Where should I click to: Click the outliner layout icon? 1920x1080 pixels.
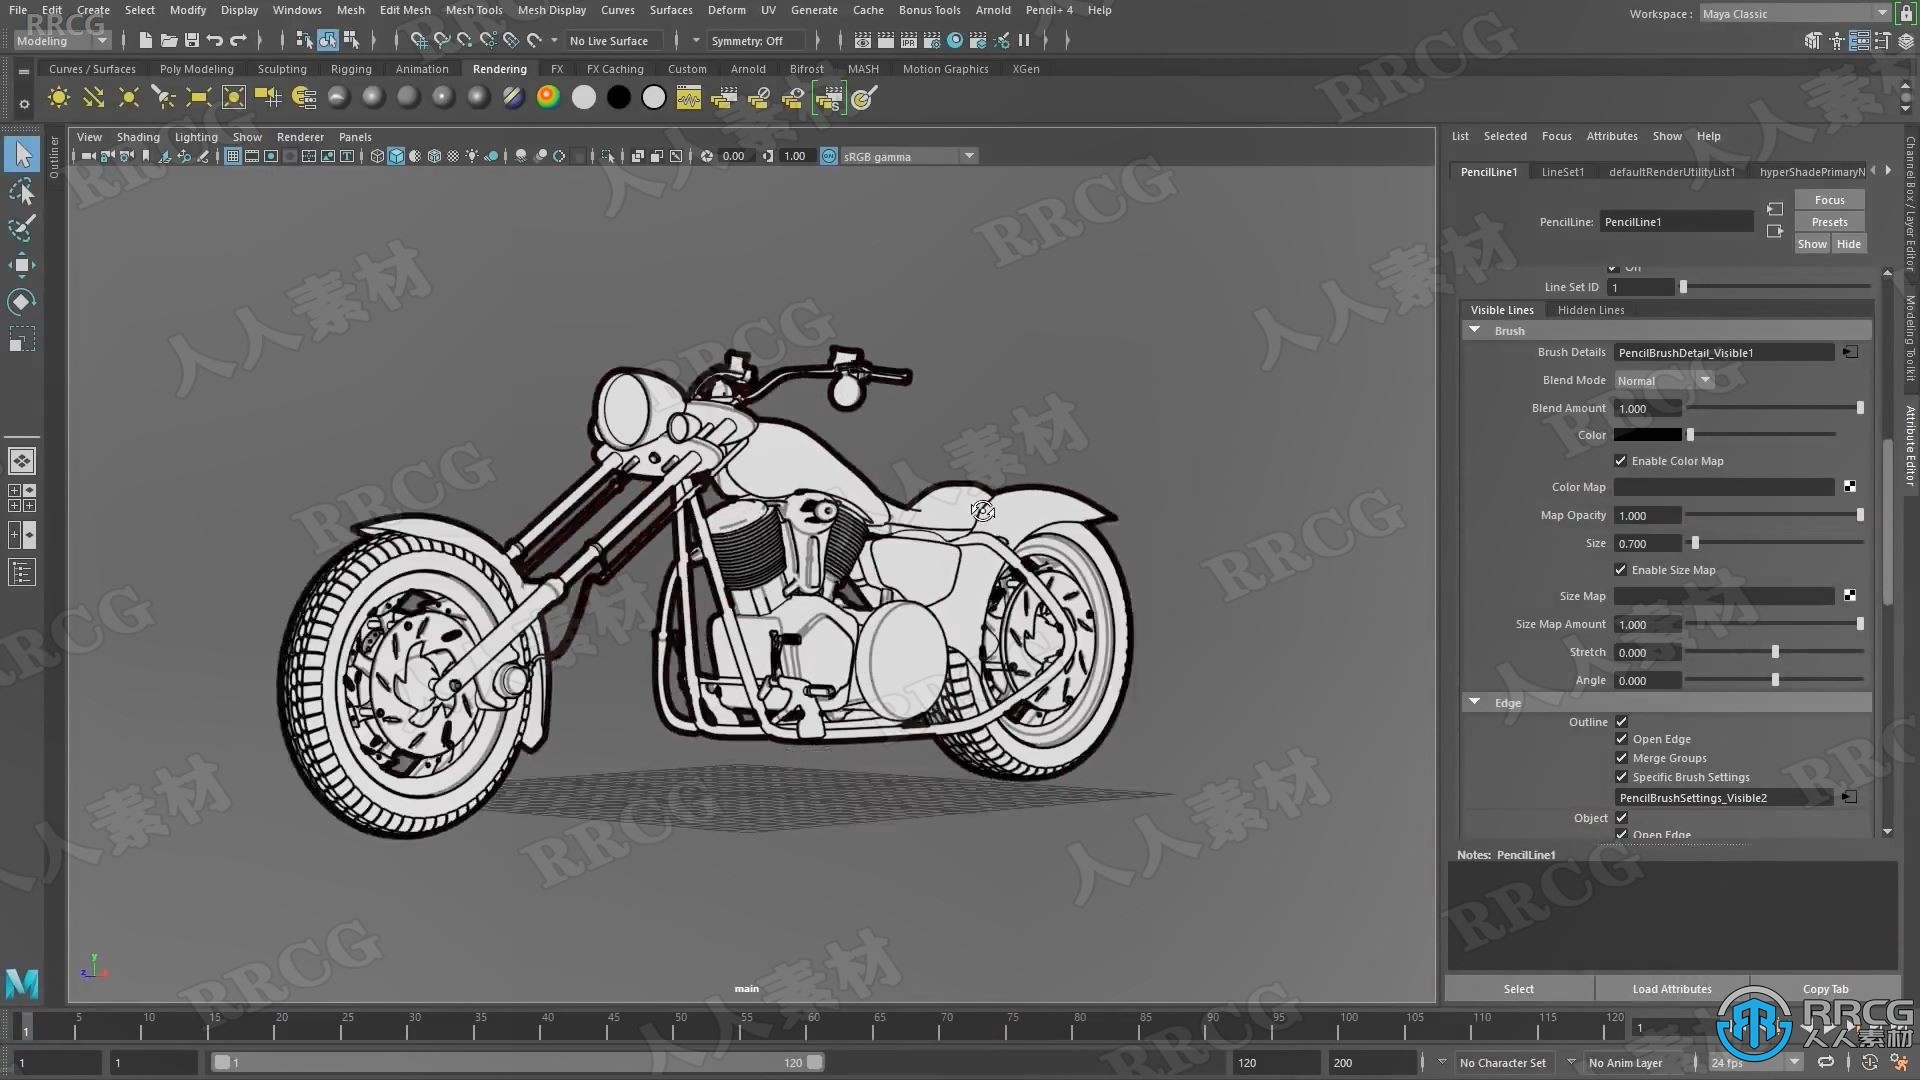point(22,573)
